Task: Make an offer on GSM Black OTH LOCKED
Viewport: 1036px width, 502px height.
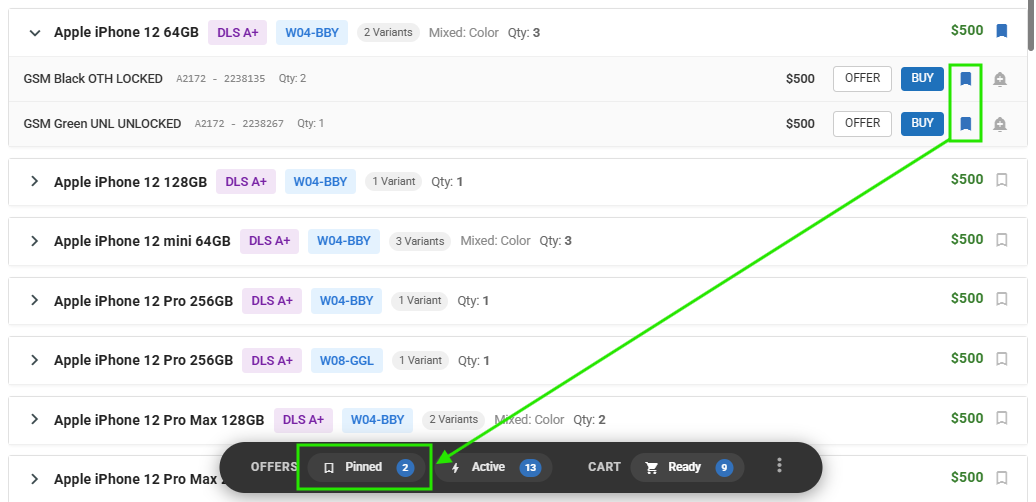Action: (862, 79)
